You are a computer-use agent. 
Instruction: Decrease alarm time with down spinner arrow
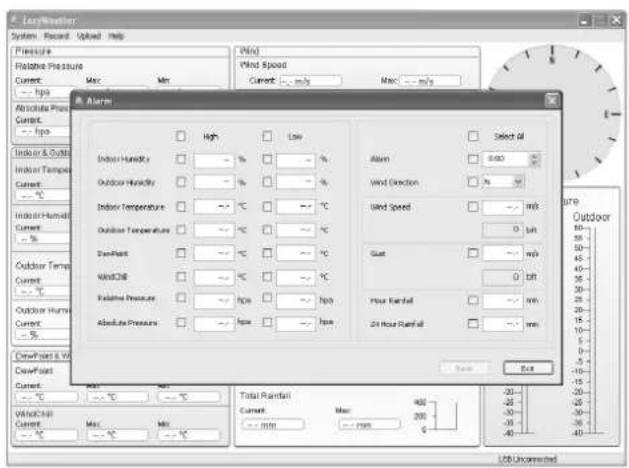coord(534,163)
